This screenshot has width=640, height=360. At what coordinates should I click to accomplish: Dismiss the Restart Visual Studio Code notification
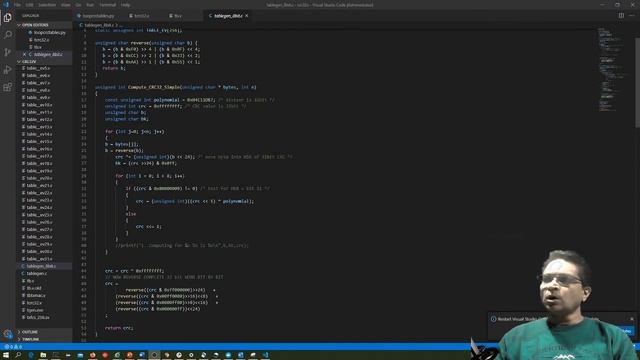632,319
